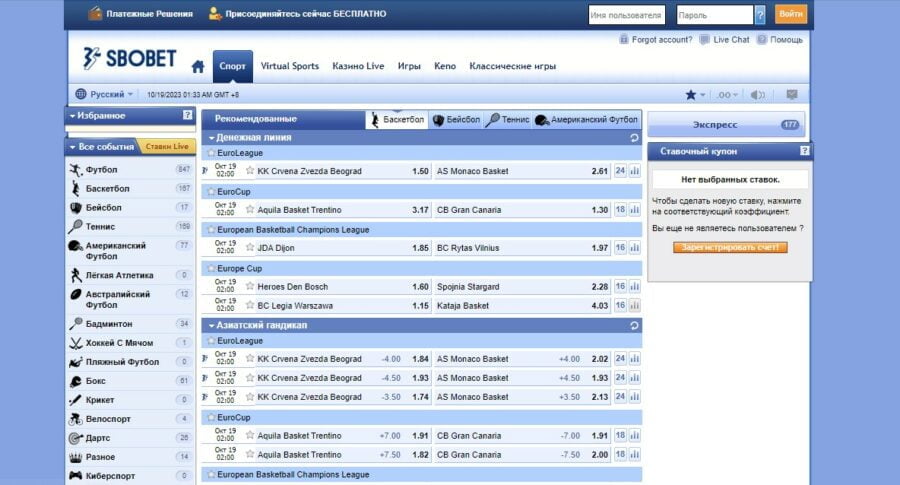Viewport: 900px width, 485px height.
Task: Switch to the Теннис recommended tab
Action: (507, 119)
